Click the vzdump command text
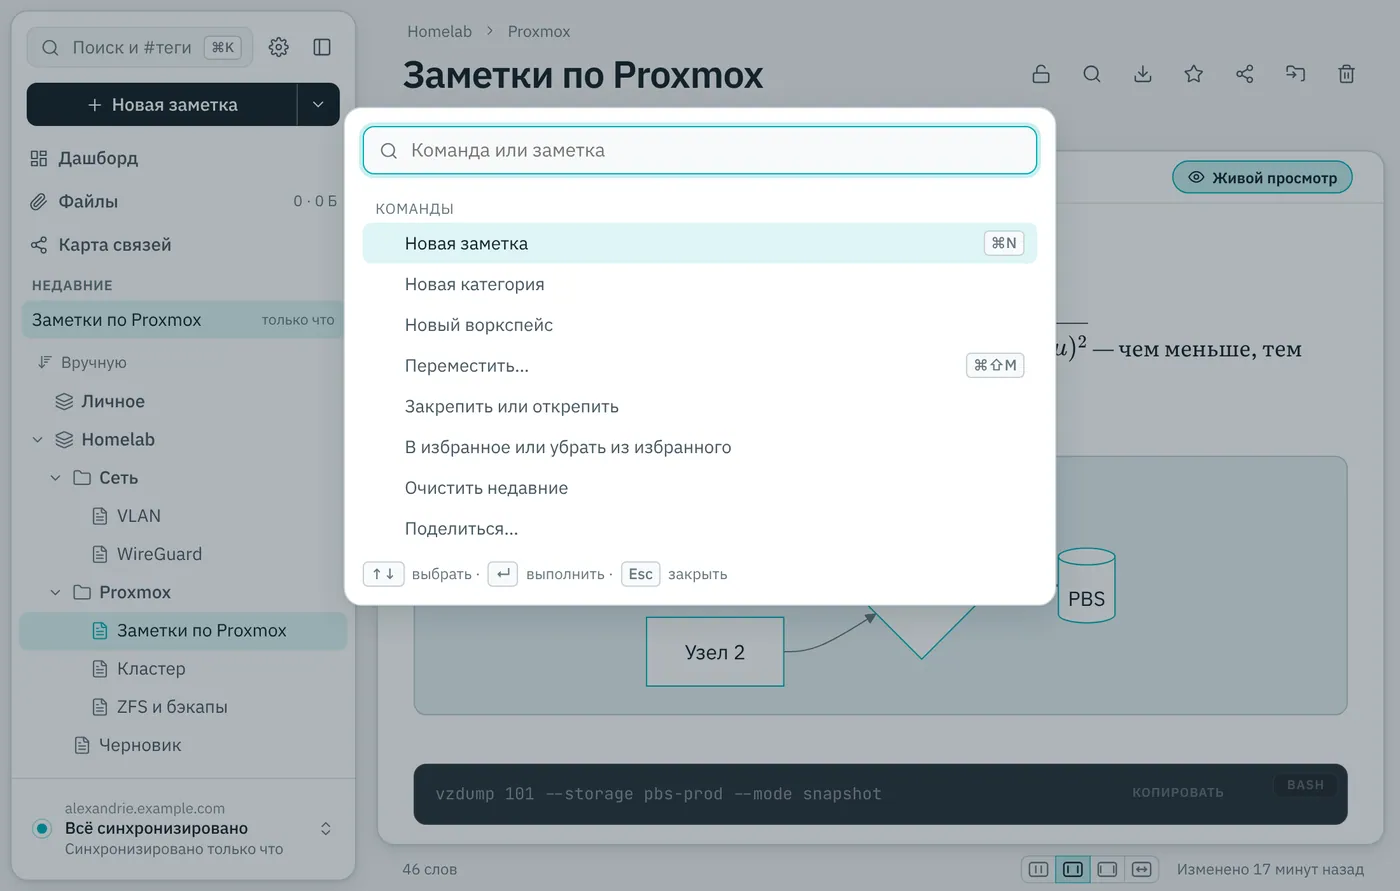 point(659,794)
